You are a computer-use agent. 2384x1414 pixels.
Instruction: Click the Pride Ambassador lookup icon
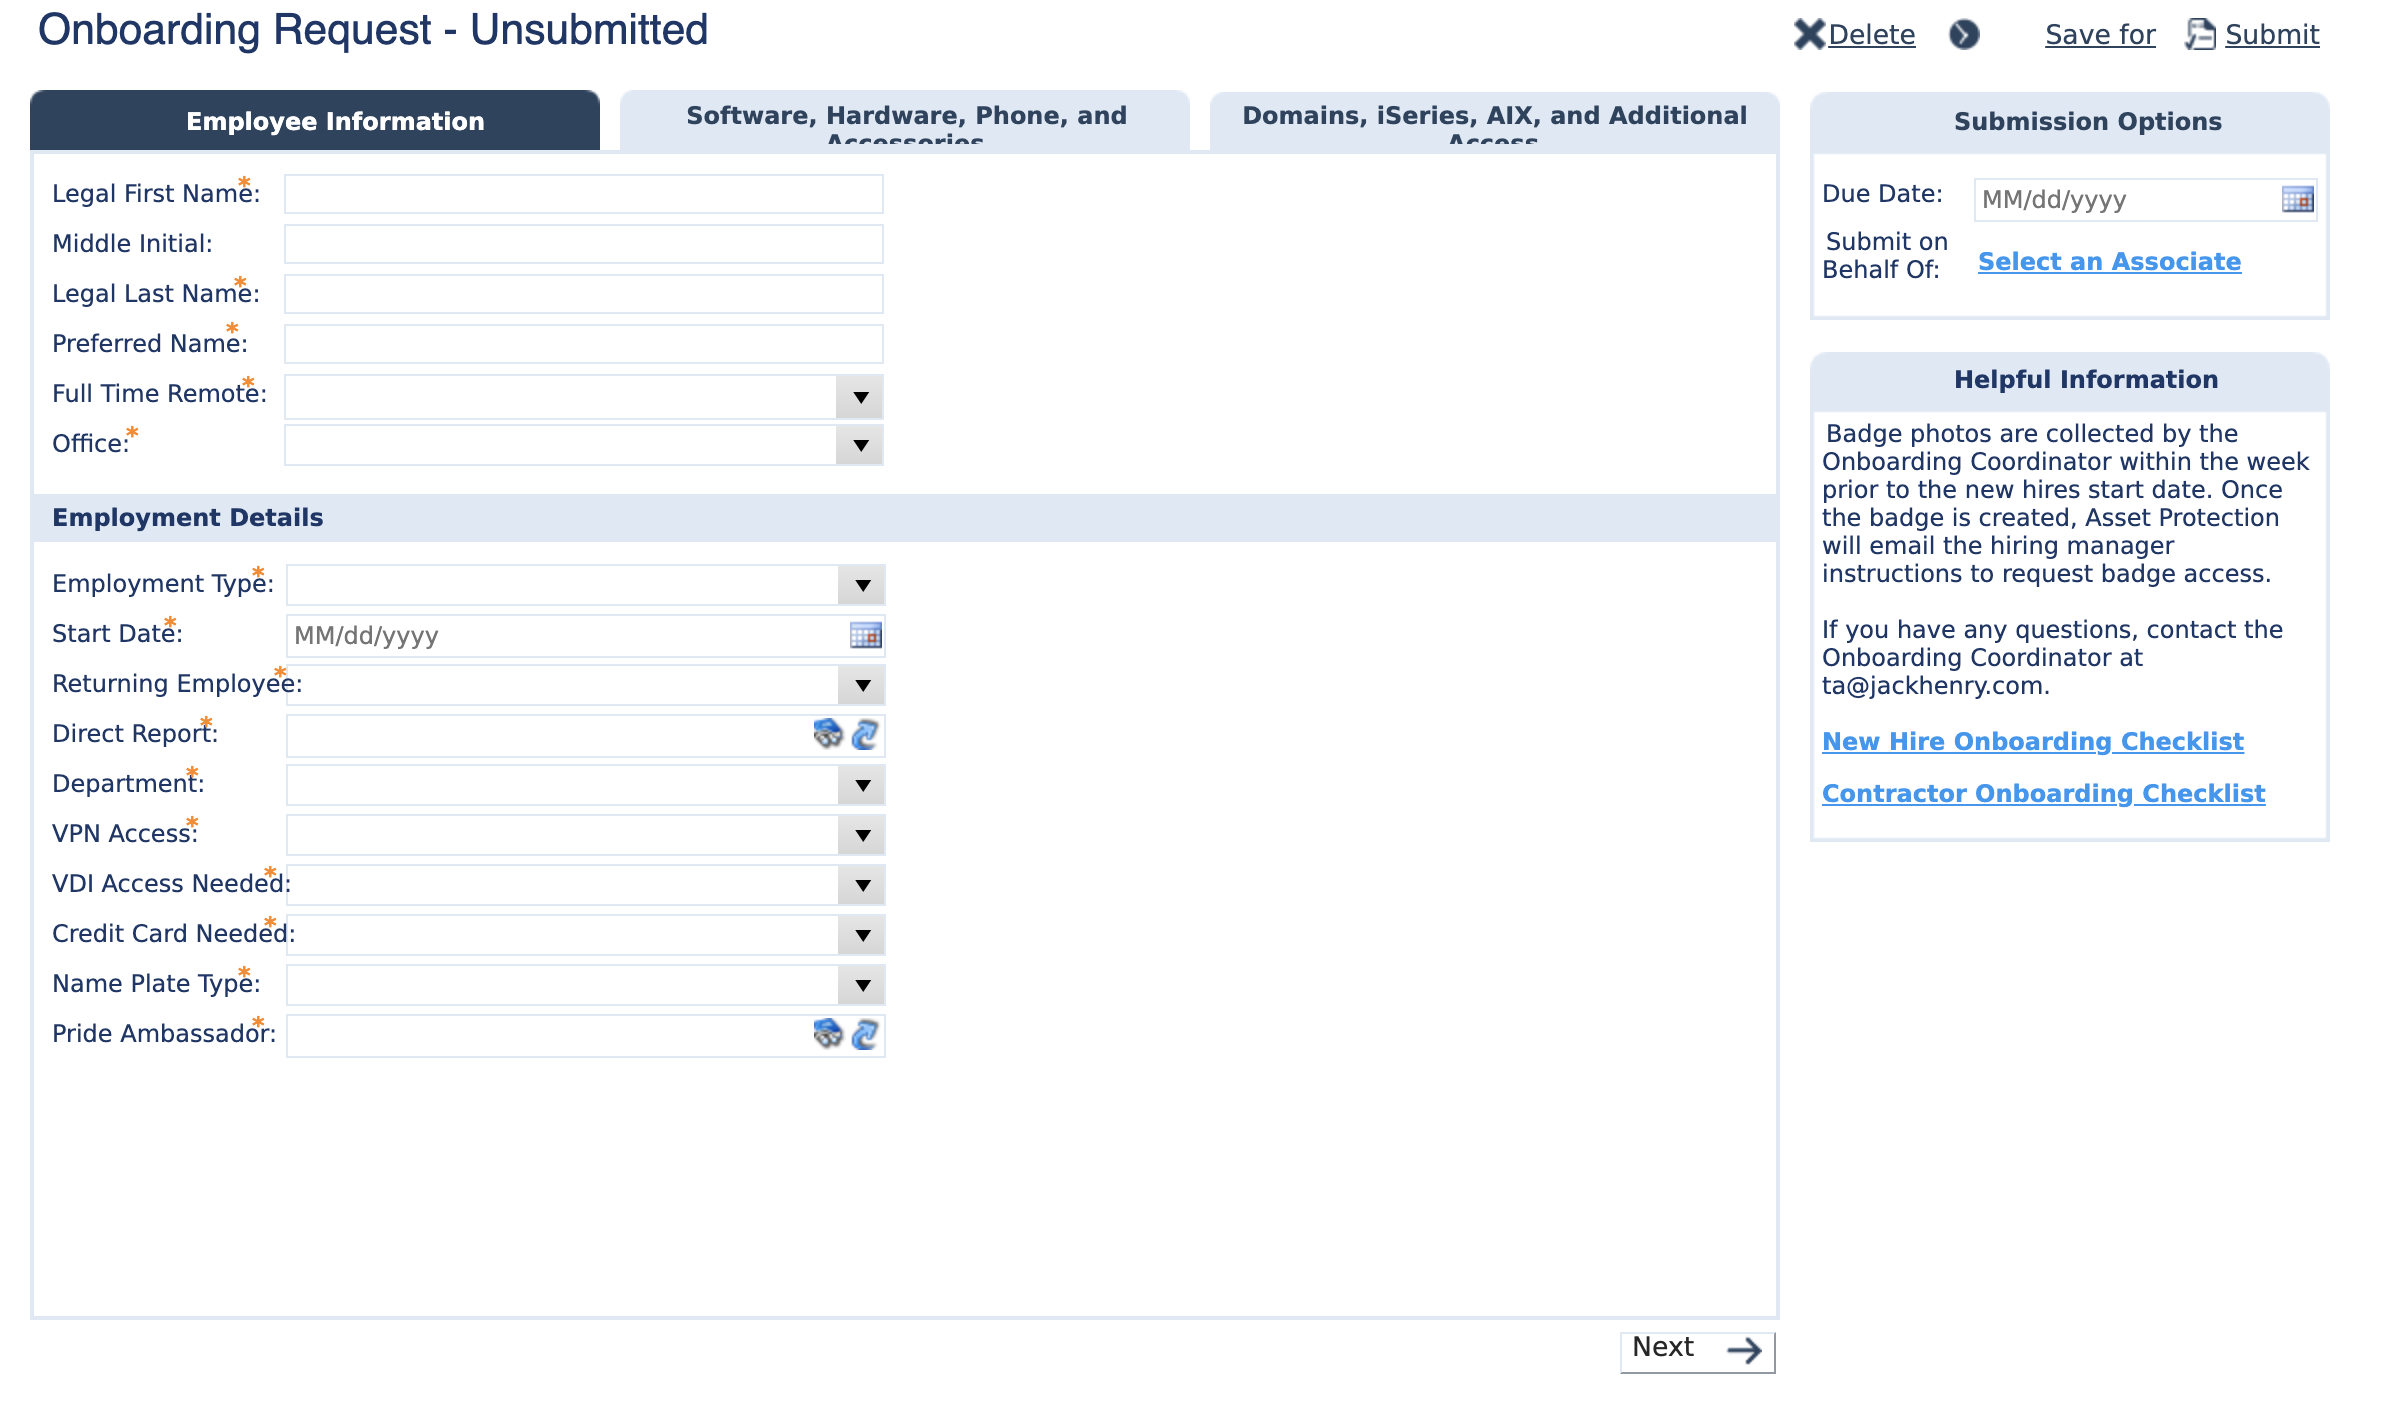[x=827, y=1033]
